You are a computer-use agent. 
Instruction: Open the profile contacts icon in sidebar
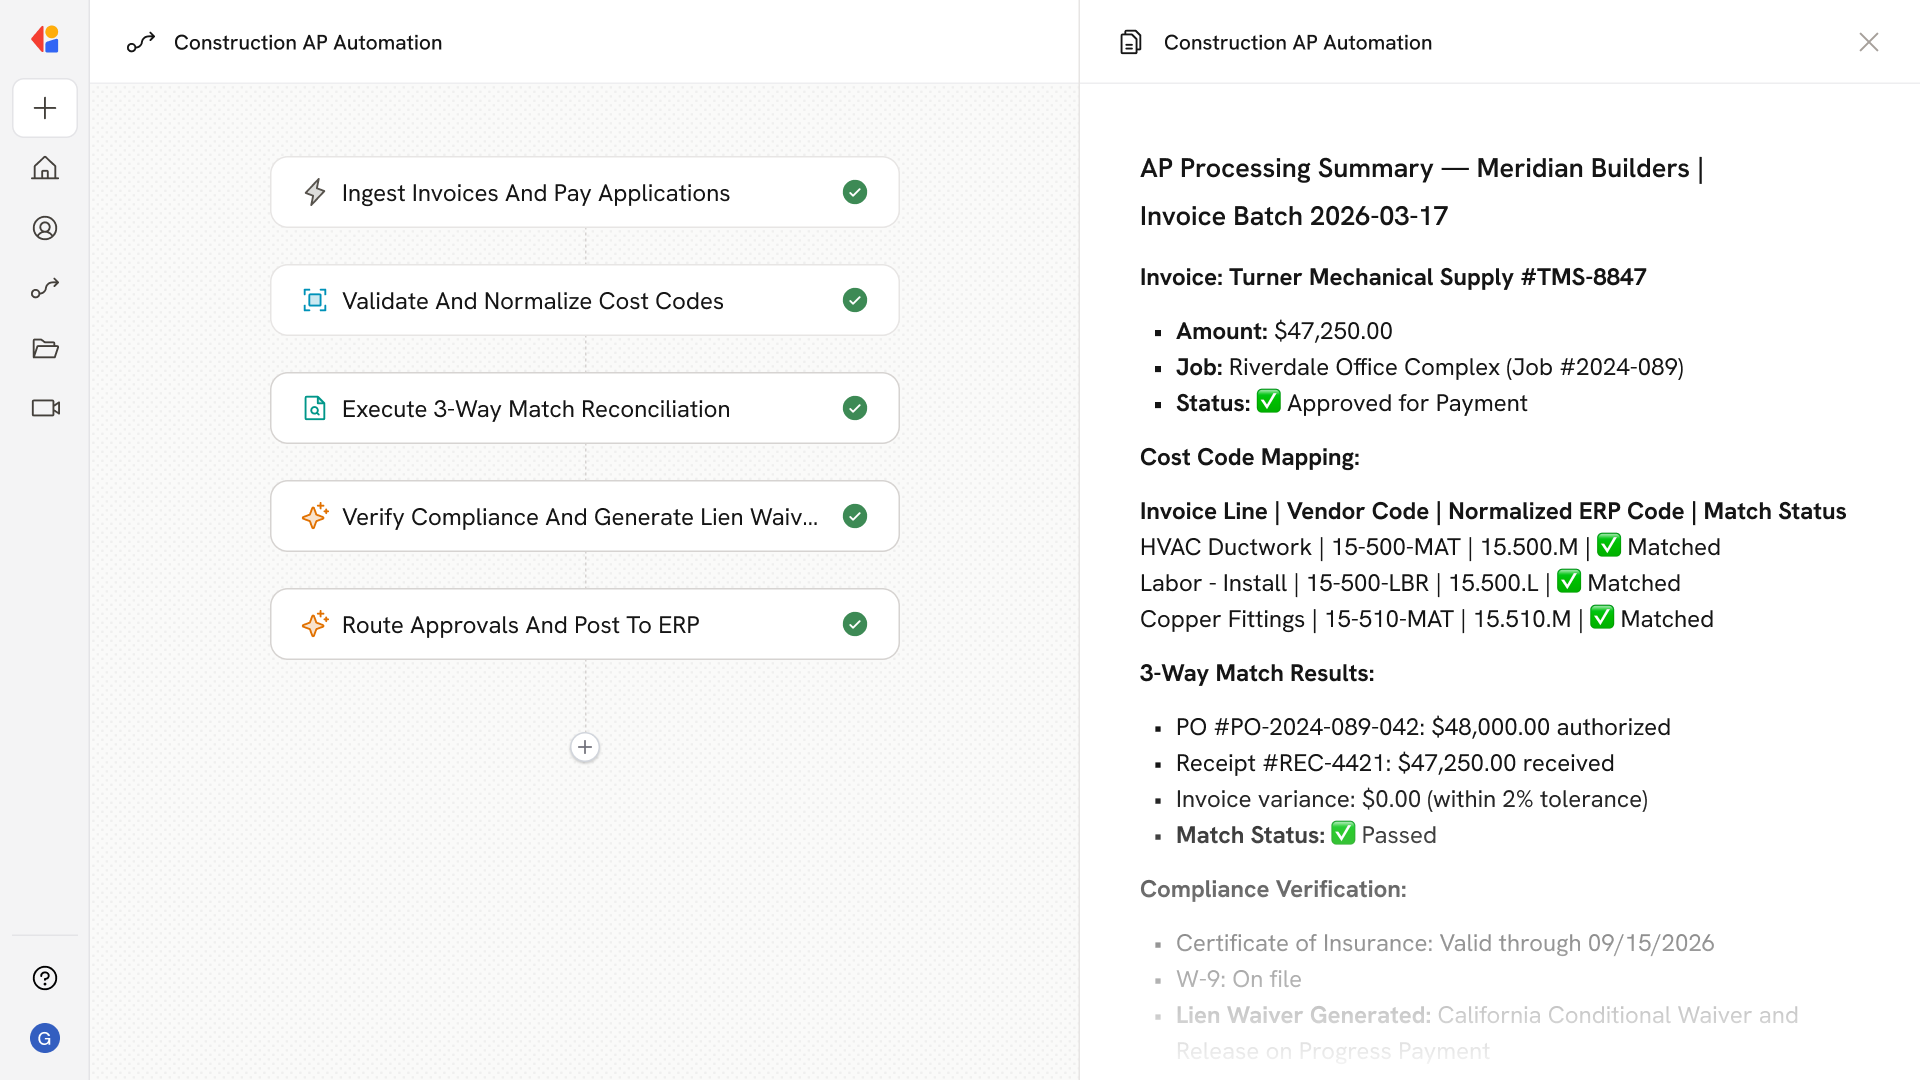click(x=45, y=228)
